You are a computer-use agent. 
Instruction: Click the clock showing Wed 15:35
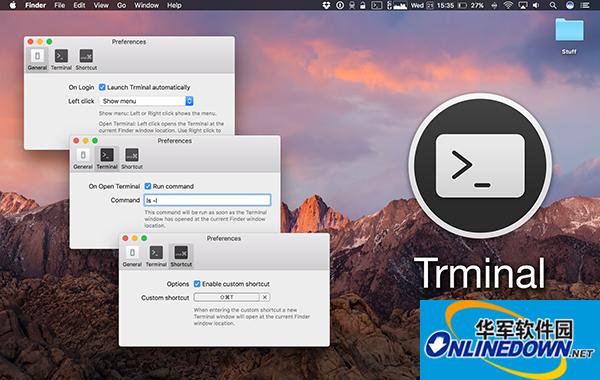point(432,5)
